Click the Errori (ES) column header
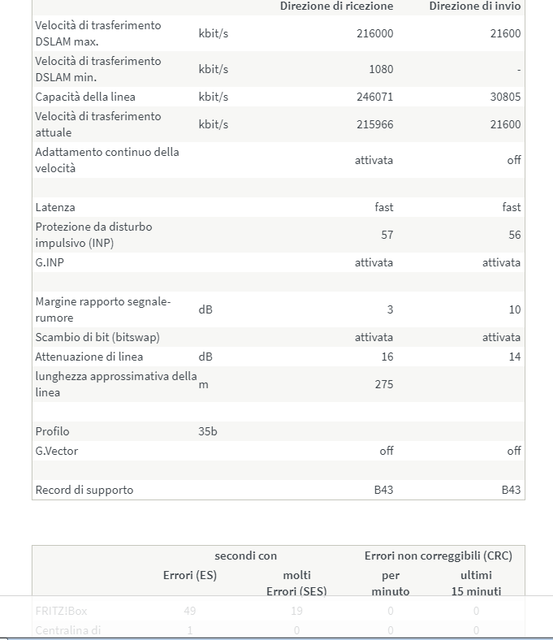553x640 pixels. pyautogui.click(x=190, y=576)
